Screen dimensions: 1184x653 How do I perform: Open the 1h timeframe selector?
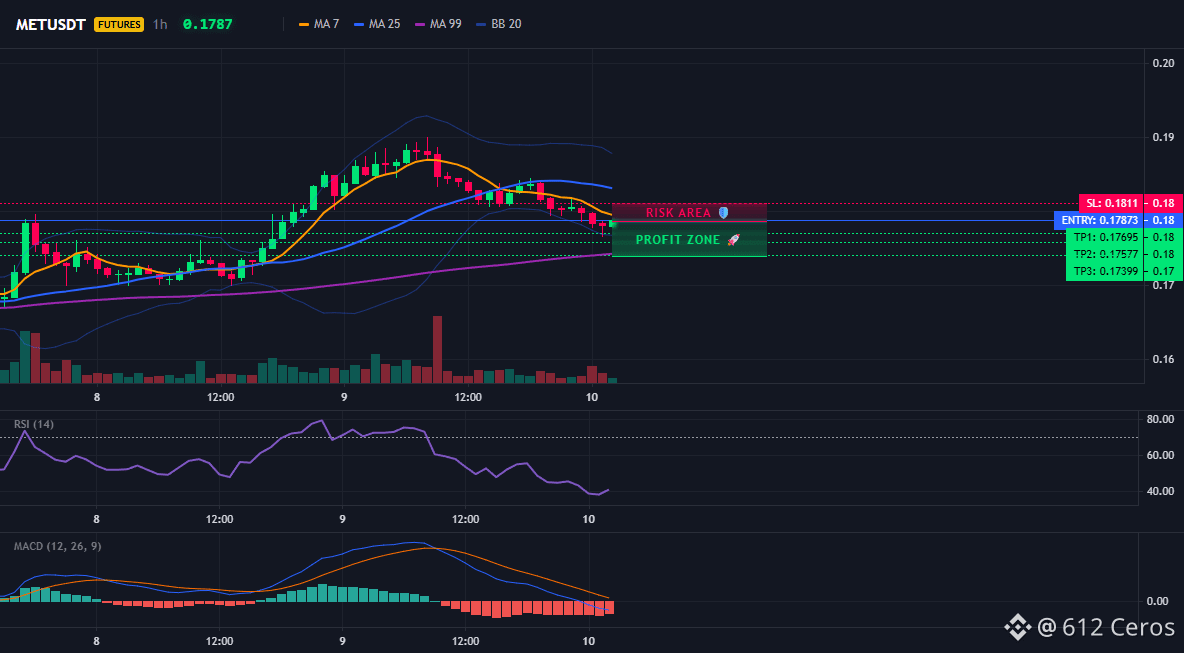(159, 24)
